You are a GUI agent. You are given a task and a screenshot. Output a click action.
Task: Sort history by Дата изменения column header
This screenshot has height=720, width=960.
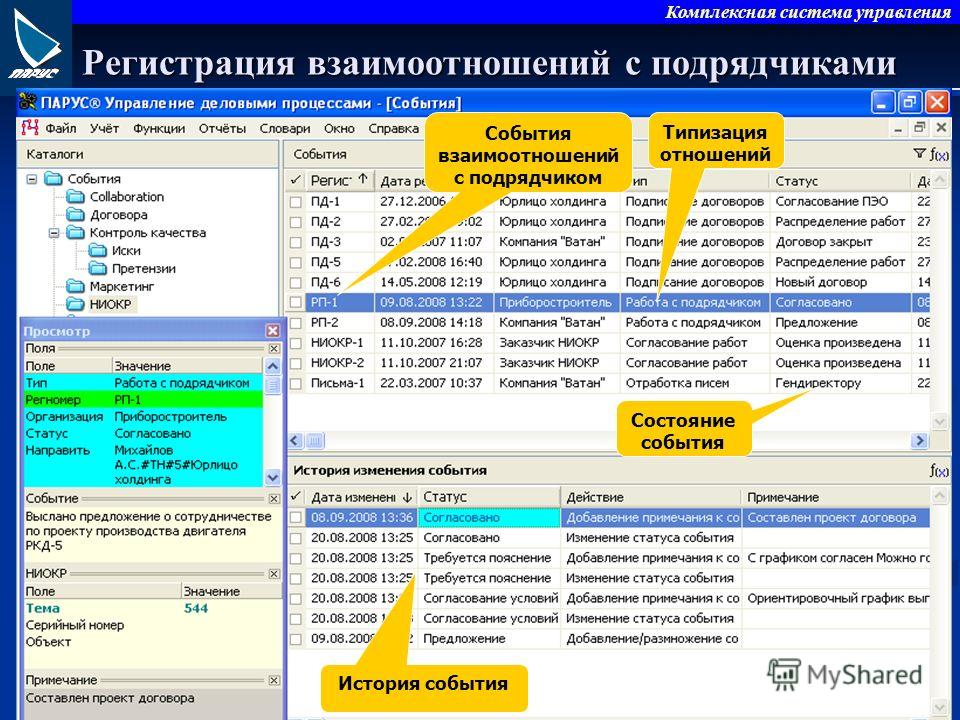pos(361,497)
